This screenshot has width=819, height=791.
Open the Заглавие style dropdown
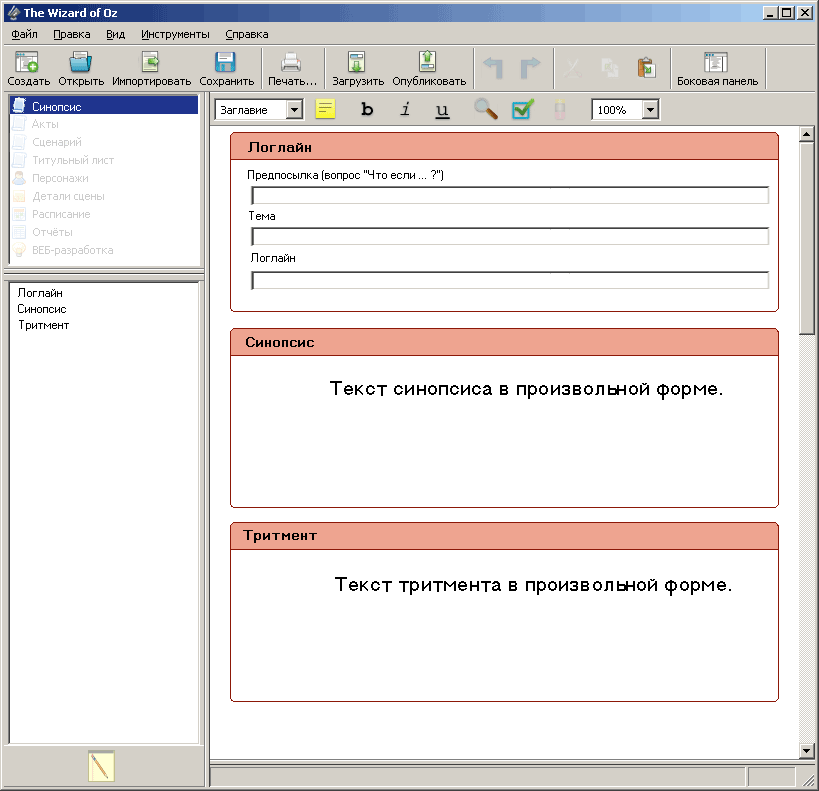295,110
